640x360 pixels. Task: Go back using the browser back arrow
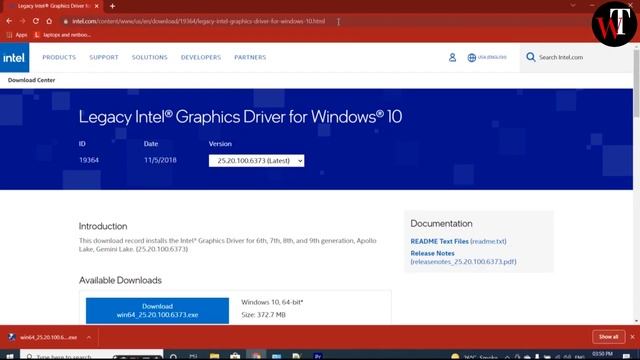point(9,21)
